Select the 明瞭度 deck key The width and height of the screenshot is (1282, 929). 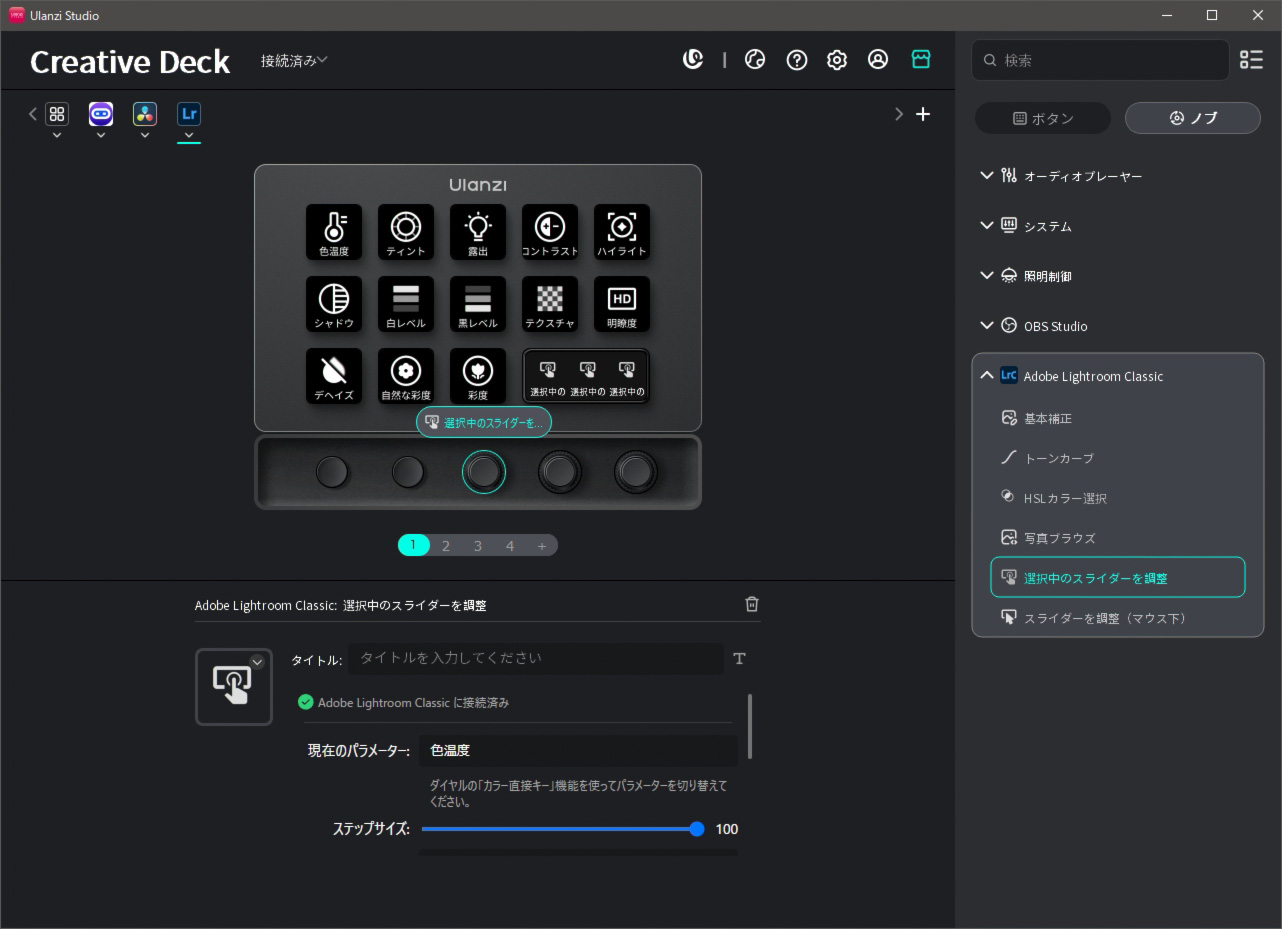click(622, 304)
